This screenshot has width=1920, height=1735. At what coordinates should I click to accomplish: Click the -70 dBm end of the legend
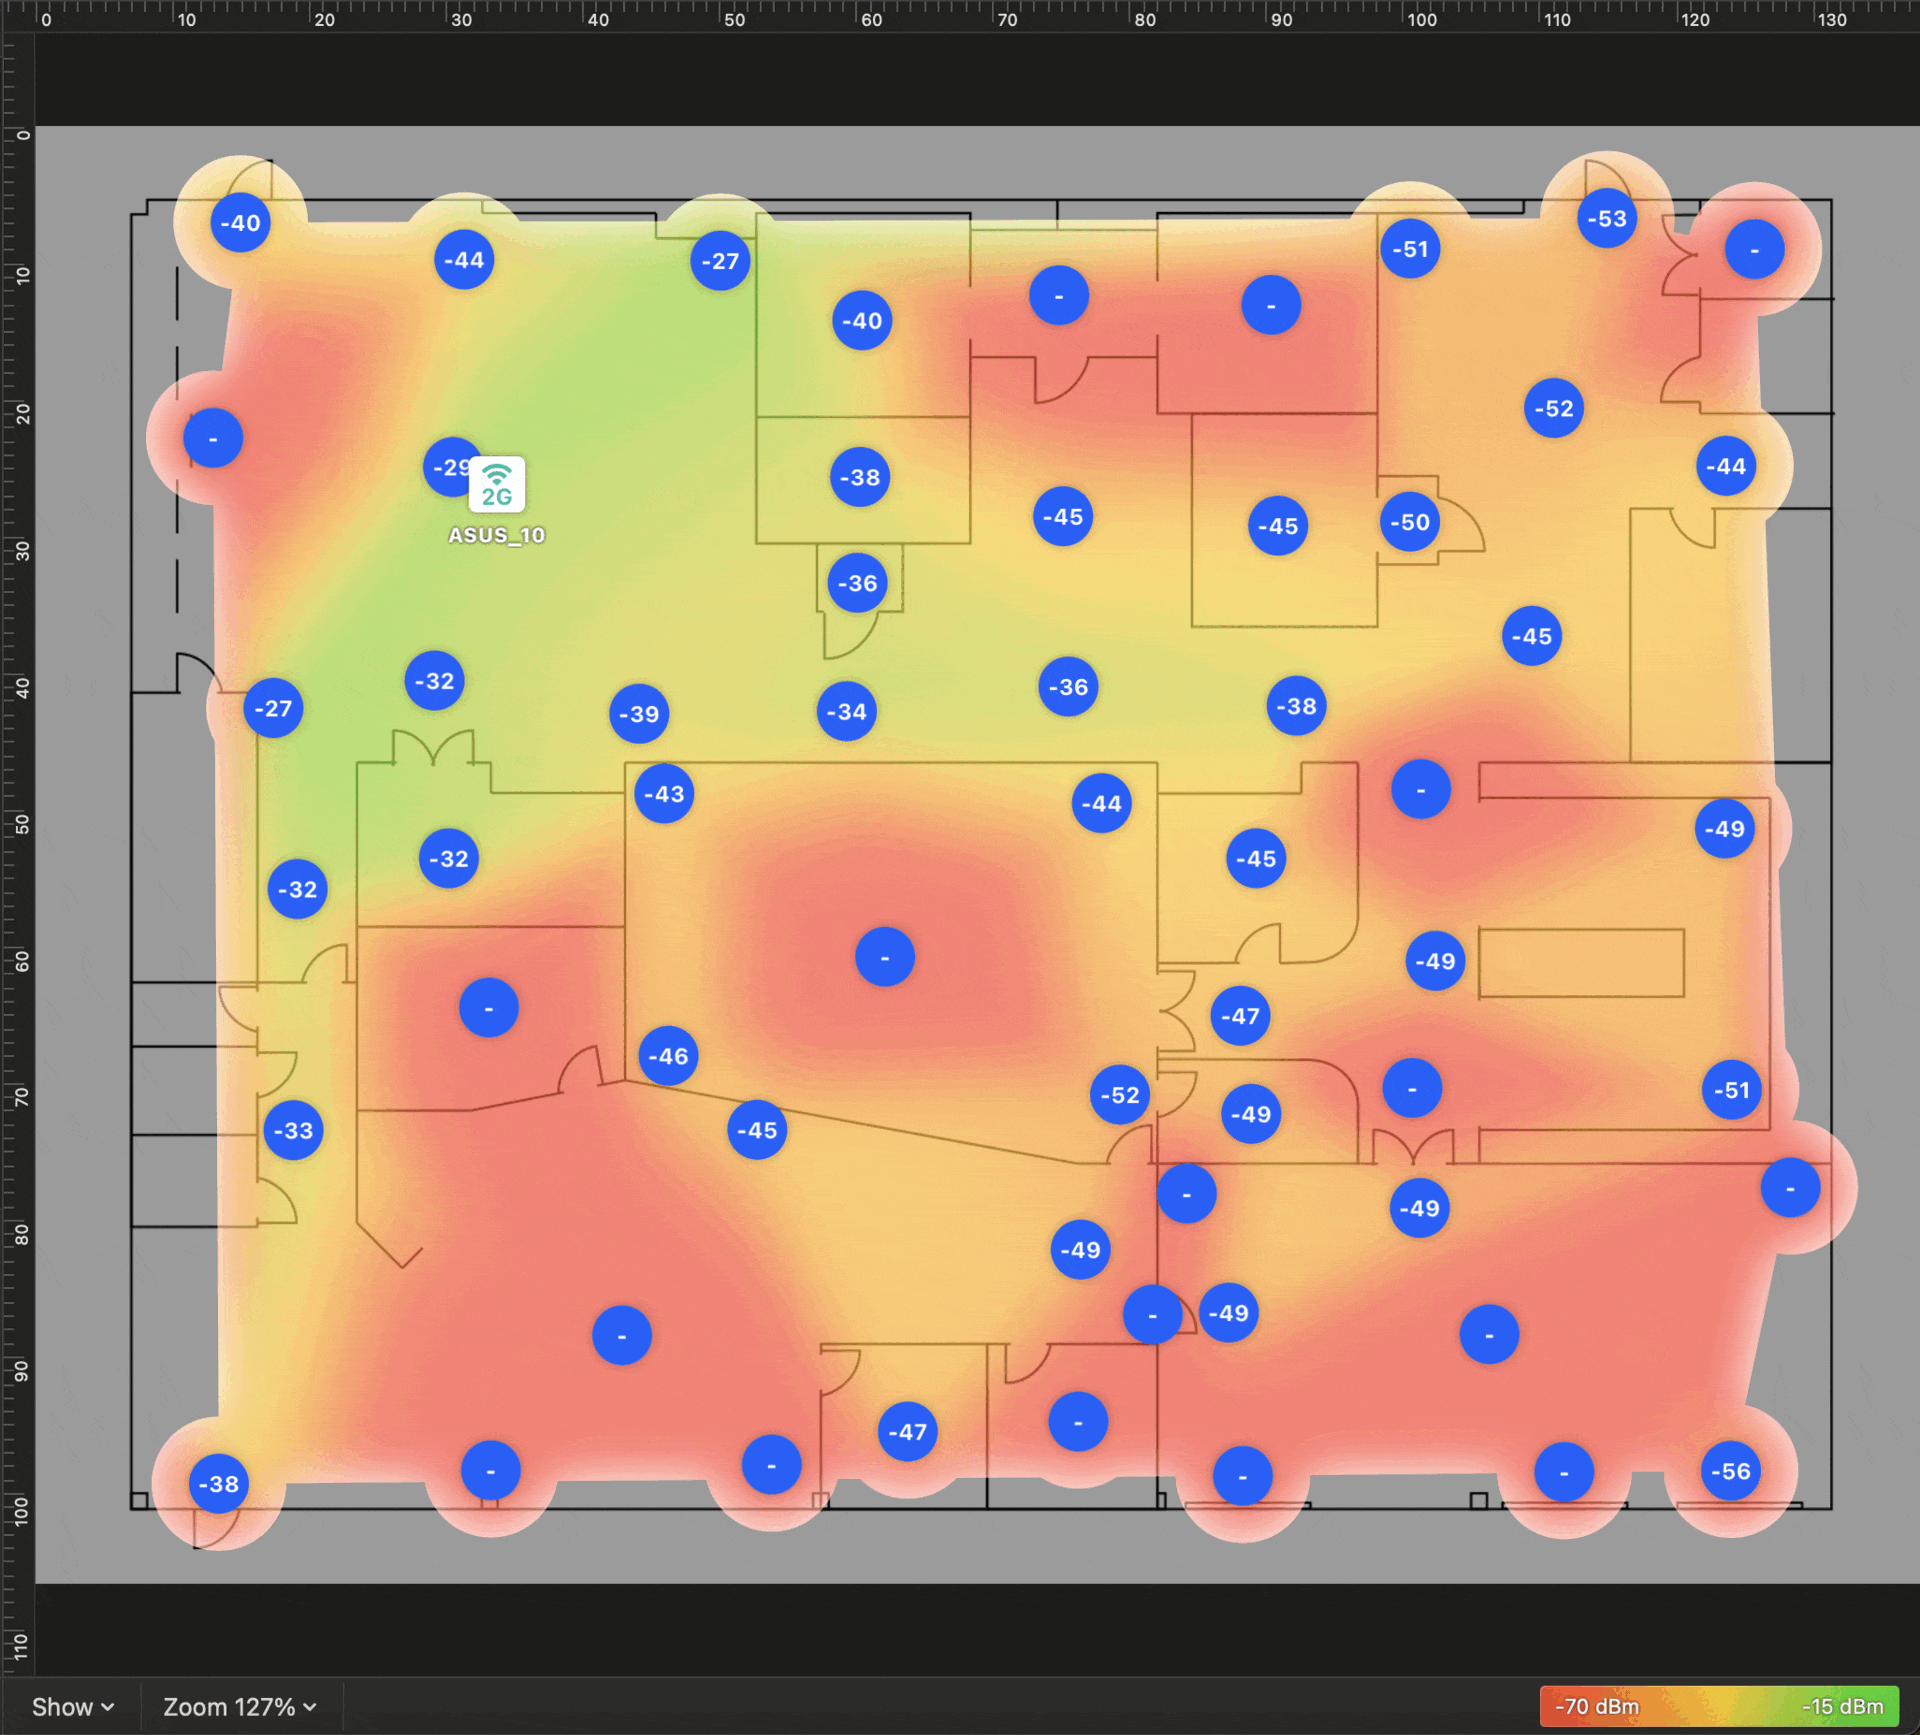coord(1597,1707)
